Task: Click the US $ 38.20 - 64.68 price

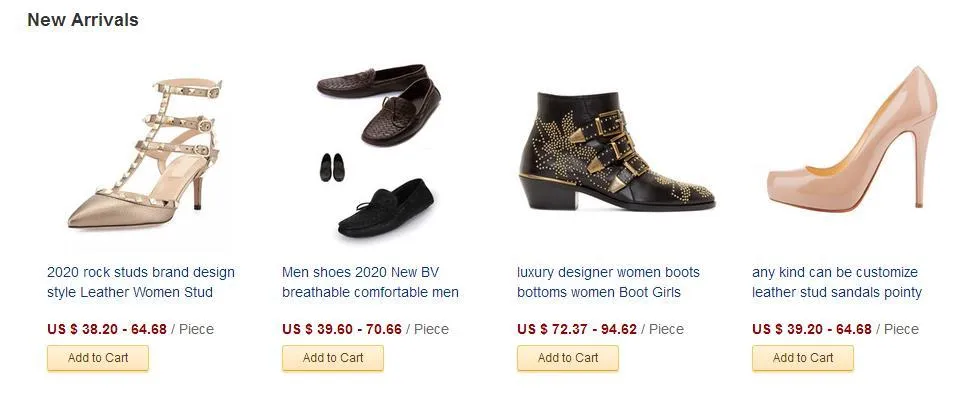Action: [107, 329]
